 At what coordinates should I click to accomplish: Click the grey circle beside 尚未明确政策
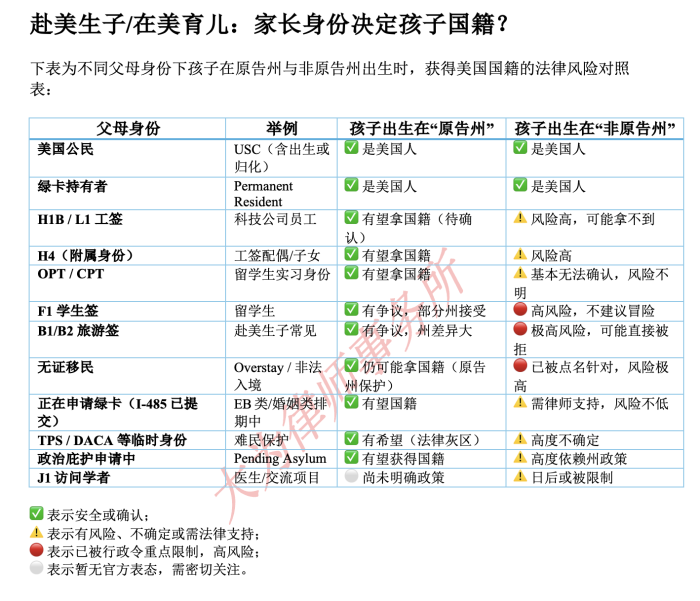point(351,476)
